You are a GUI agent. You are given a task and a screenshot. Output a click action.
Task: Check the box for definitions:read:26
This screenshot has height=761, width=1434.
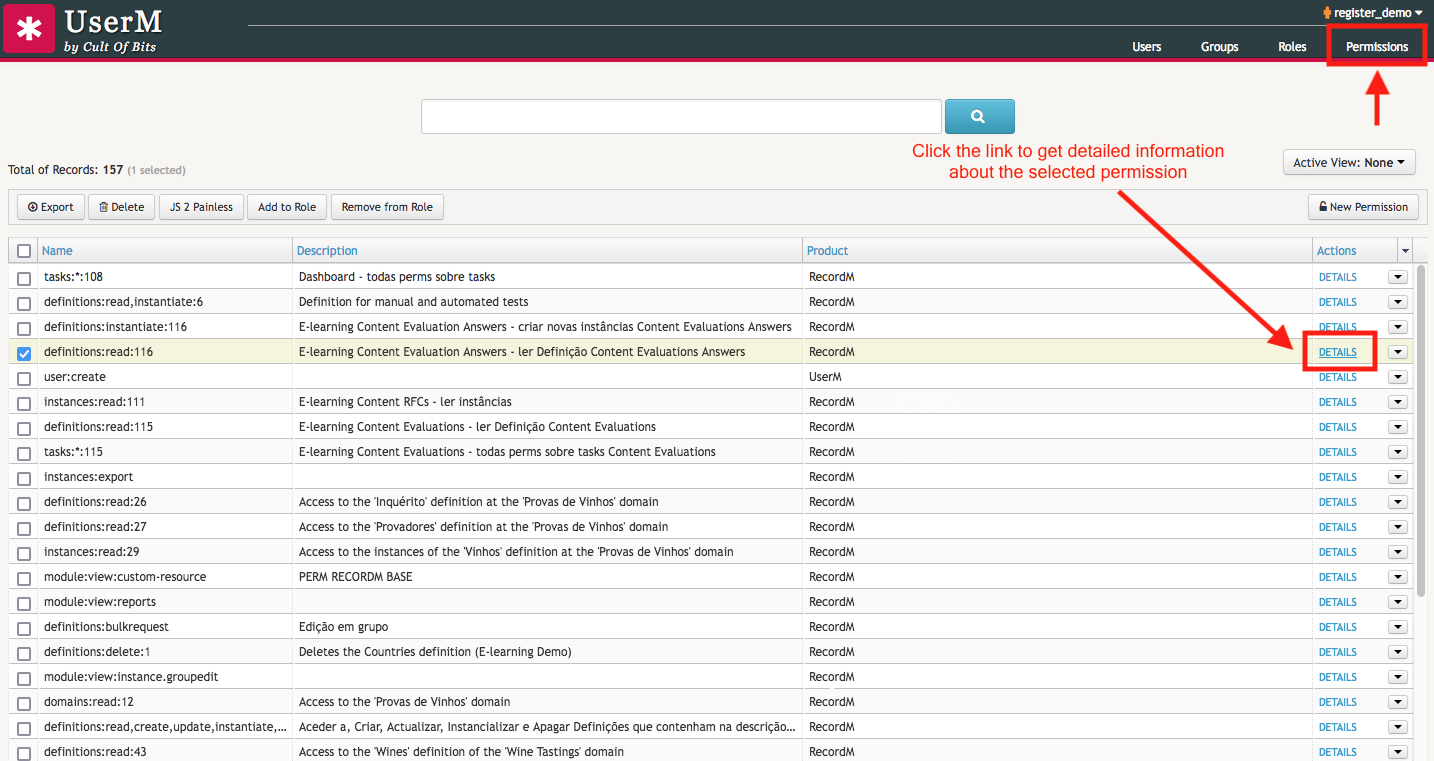click(24, 503)
